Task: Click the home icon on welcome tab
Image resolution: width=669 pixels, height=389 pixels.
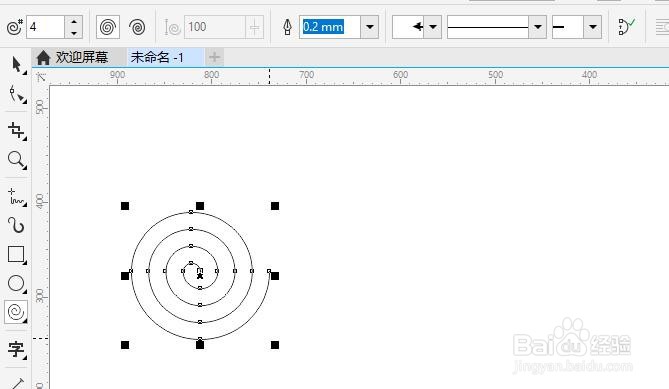Action: pos(43,57)
